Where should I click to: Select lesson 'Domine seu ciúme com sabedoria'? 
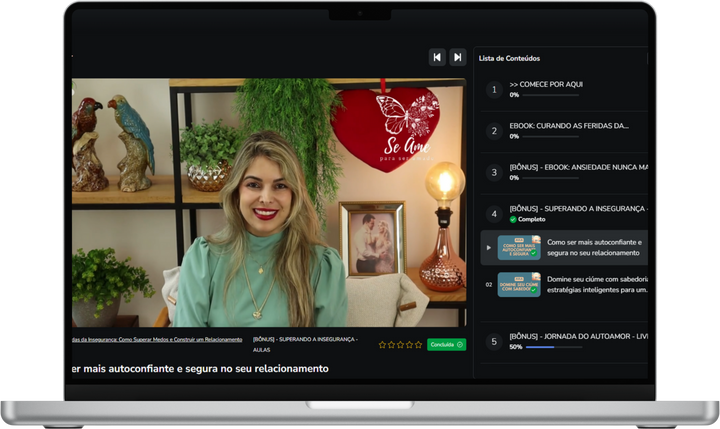pyautogui.click(x=596, y=284)
